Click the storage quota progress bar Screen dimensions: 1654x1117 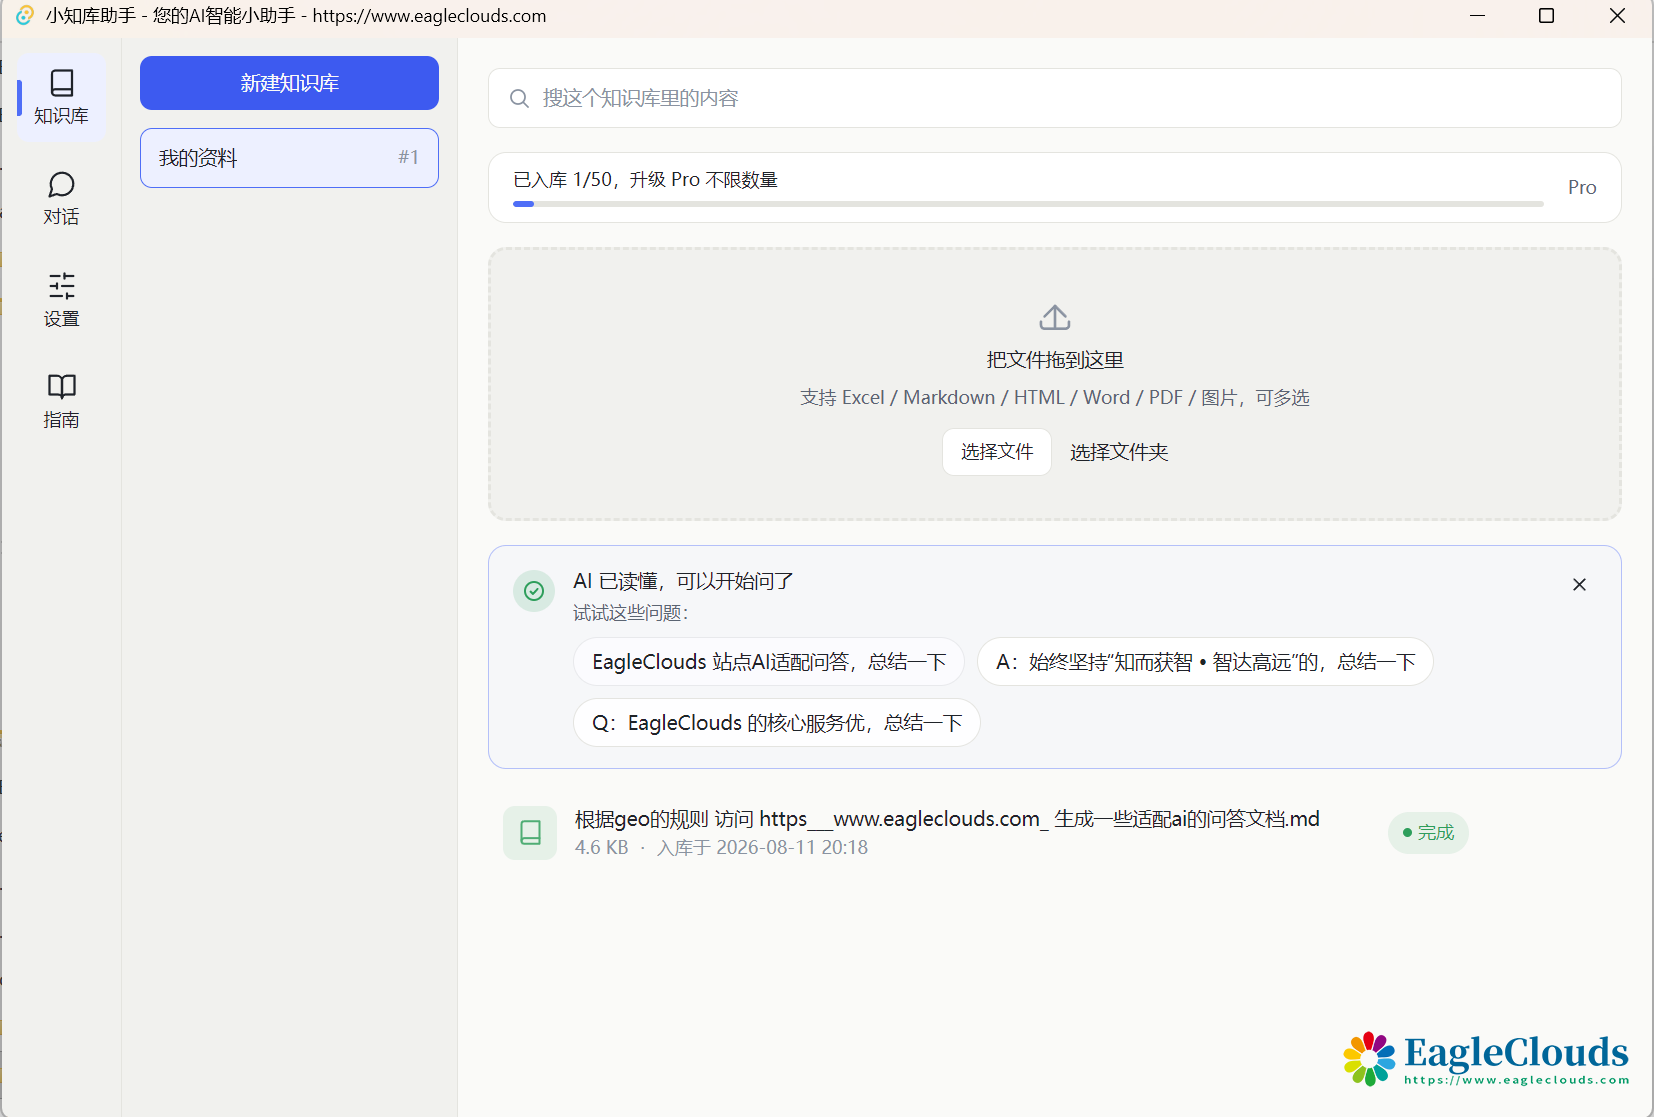(1028, 204)
